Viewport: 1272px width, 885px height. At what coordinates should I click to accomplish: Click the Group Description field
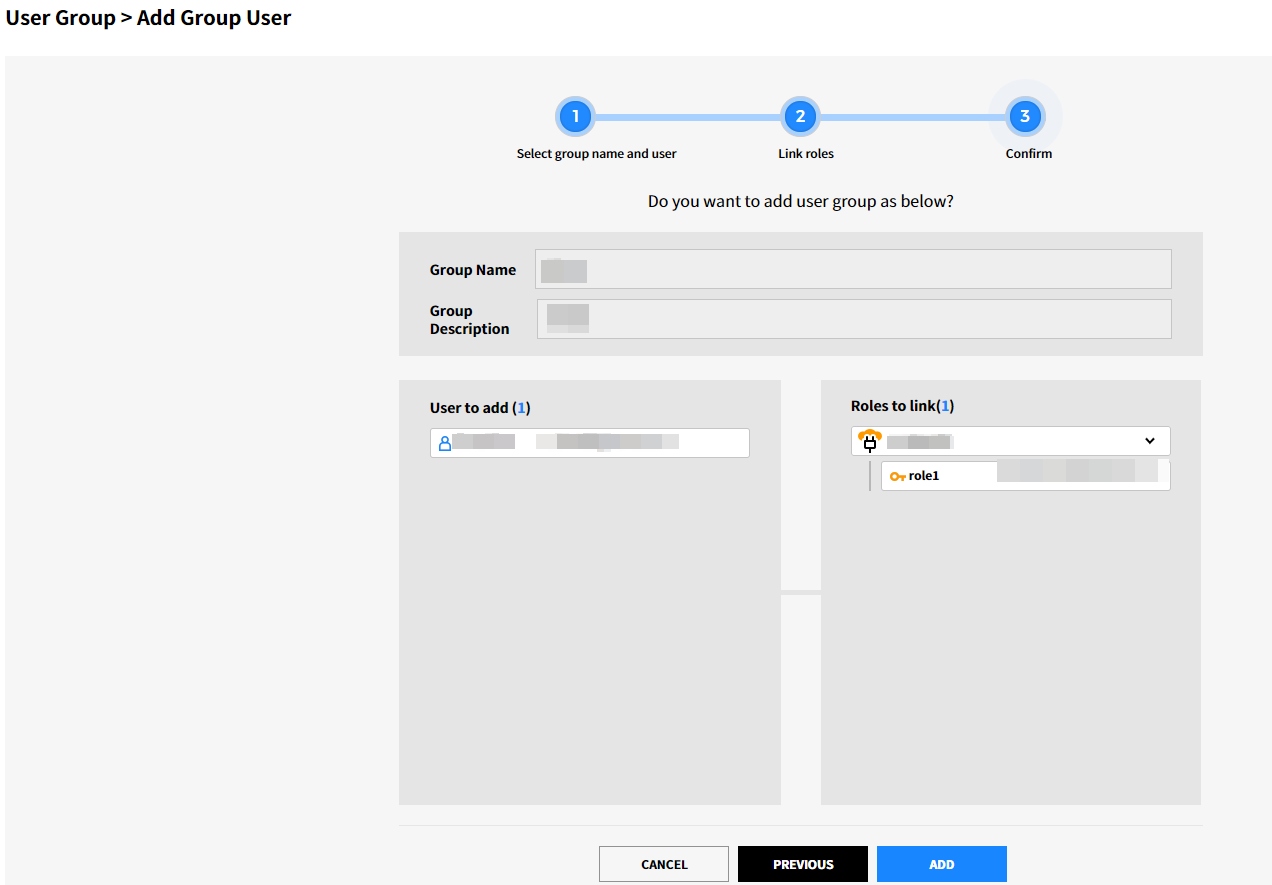click(x=853, y=319)
